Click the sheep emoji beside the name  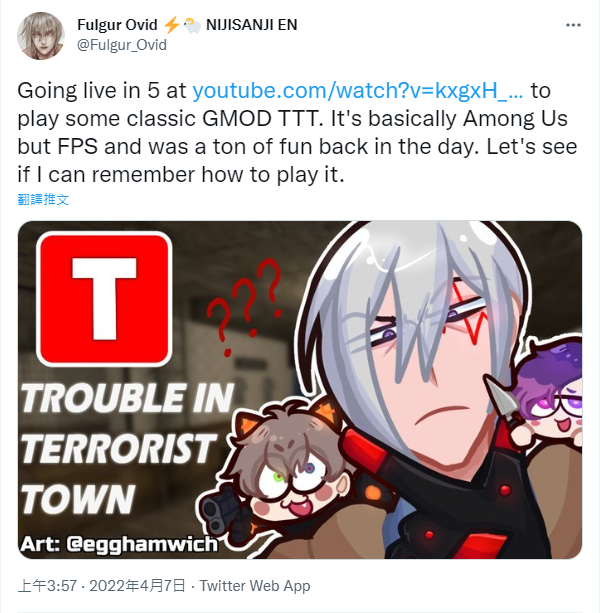192,25
